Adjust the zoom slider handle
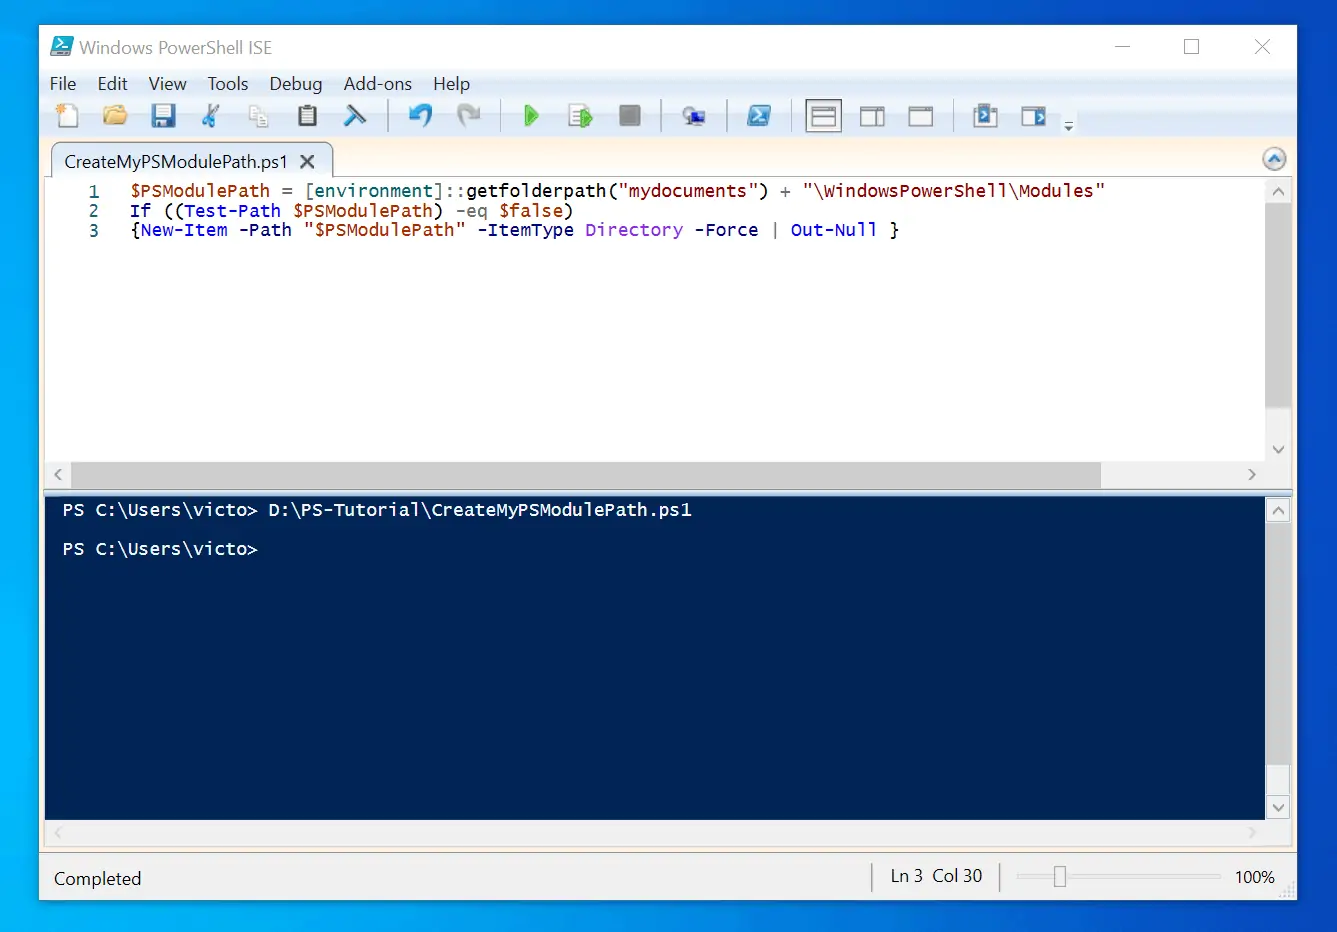 point(1060,877)
